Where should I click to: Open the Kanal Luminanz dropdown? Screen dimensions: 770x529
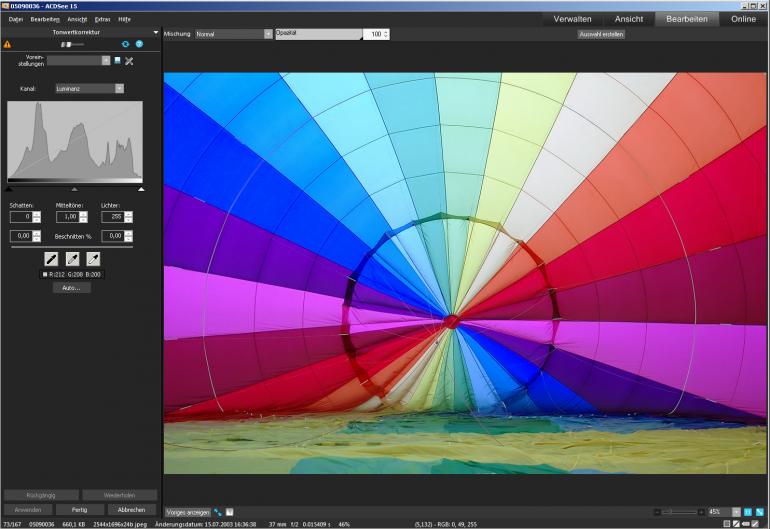pos(119,88)
